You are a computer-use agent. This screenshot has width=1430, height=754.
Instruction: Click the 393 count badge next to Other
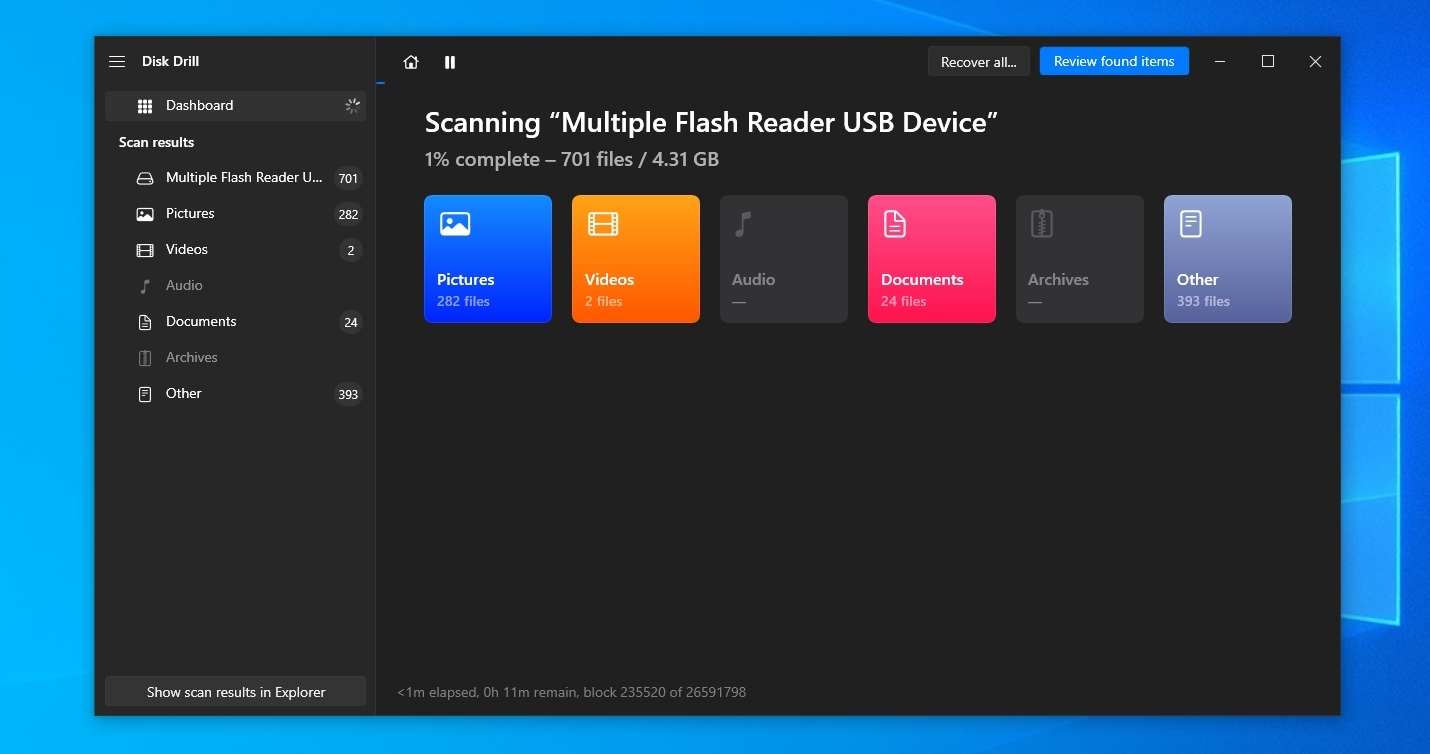coord(348,395)
